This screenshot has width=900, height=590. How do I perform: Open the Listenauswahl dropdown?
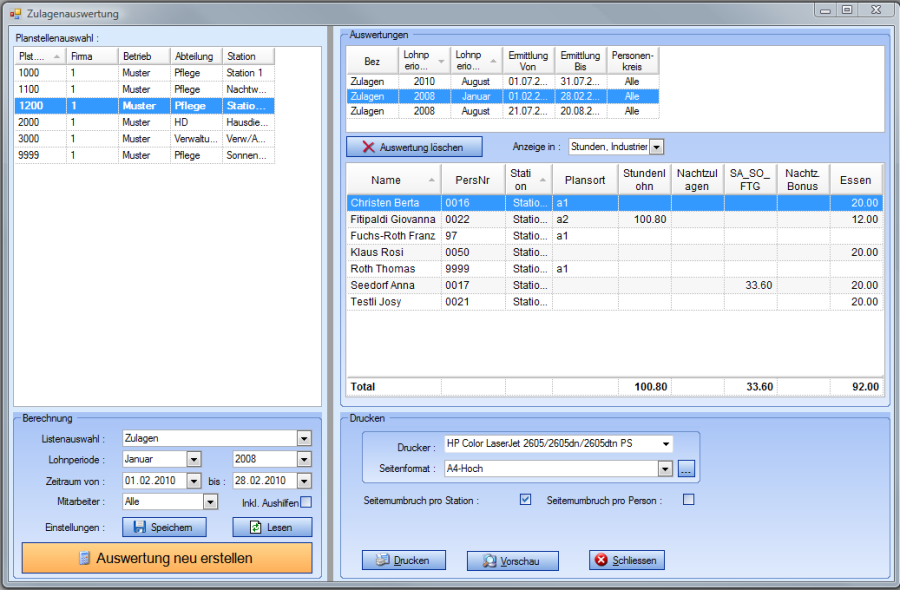(304, 438)
